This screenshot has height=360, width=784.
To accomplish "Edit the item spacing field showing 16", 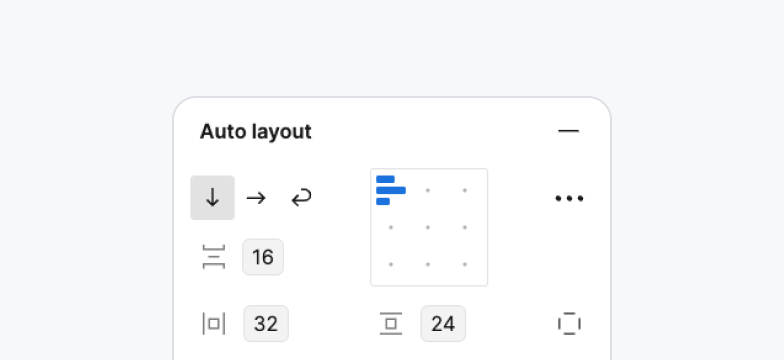I will (263, 257).
